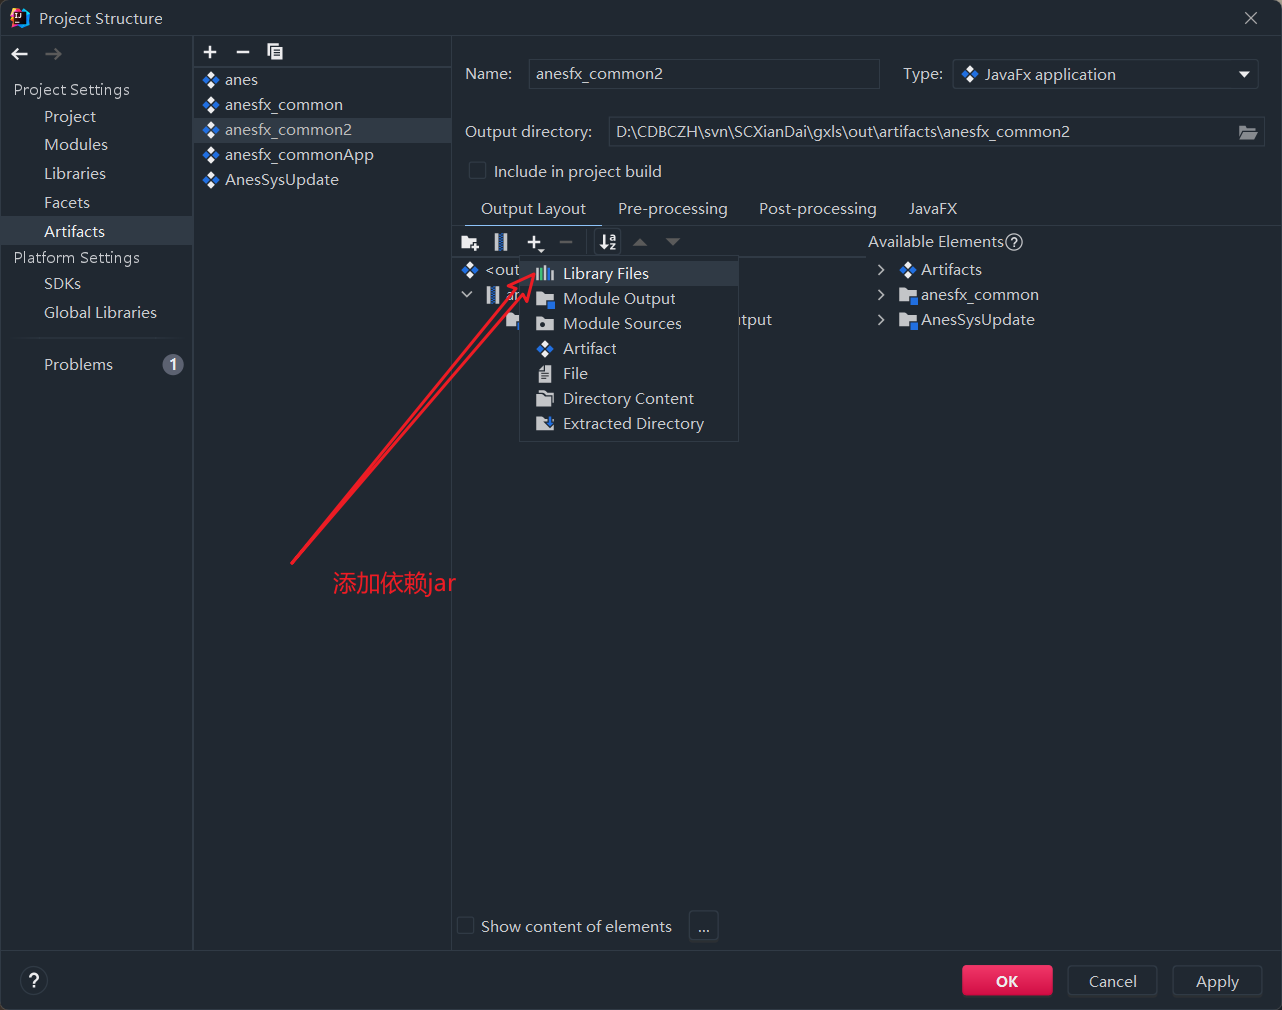Viewport: 1282px width, 1010px height.
Task: Open SDKs under Platform Settings
Action: pos(62,284)
